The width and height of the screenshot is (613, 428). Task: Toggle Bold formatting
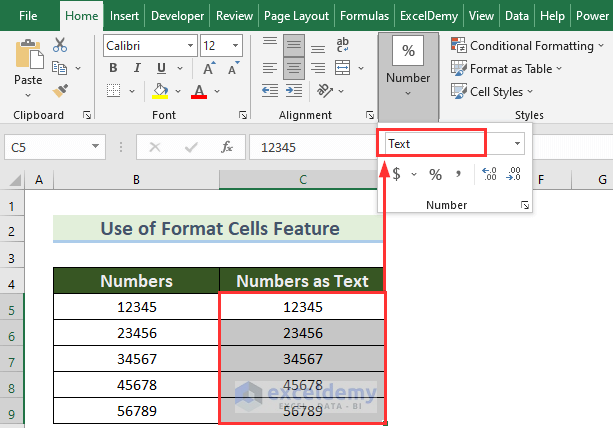point(112,68)
